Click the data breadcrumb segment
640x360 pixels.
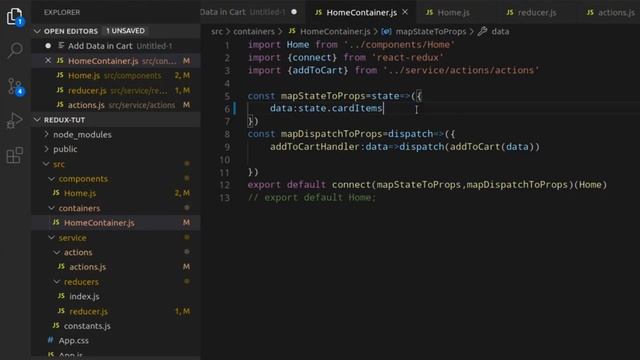pos(500,31)
